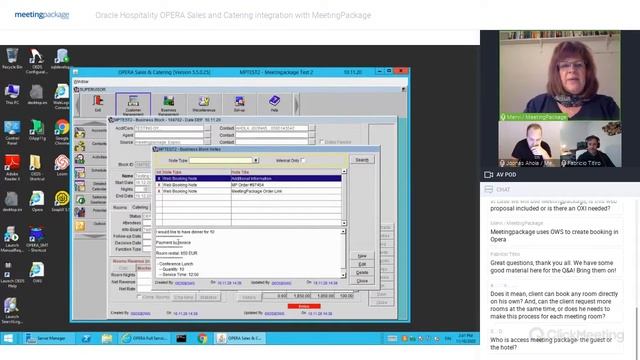This screenshot has width=640, height=360.
Task: Collapse toolbar with left arrow
Action: [78, 104]
